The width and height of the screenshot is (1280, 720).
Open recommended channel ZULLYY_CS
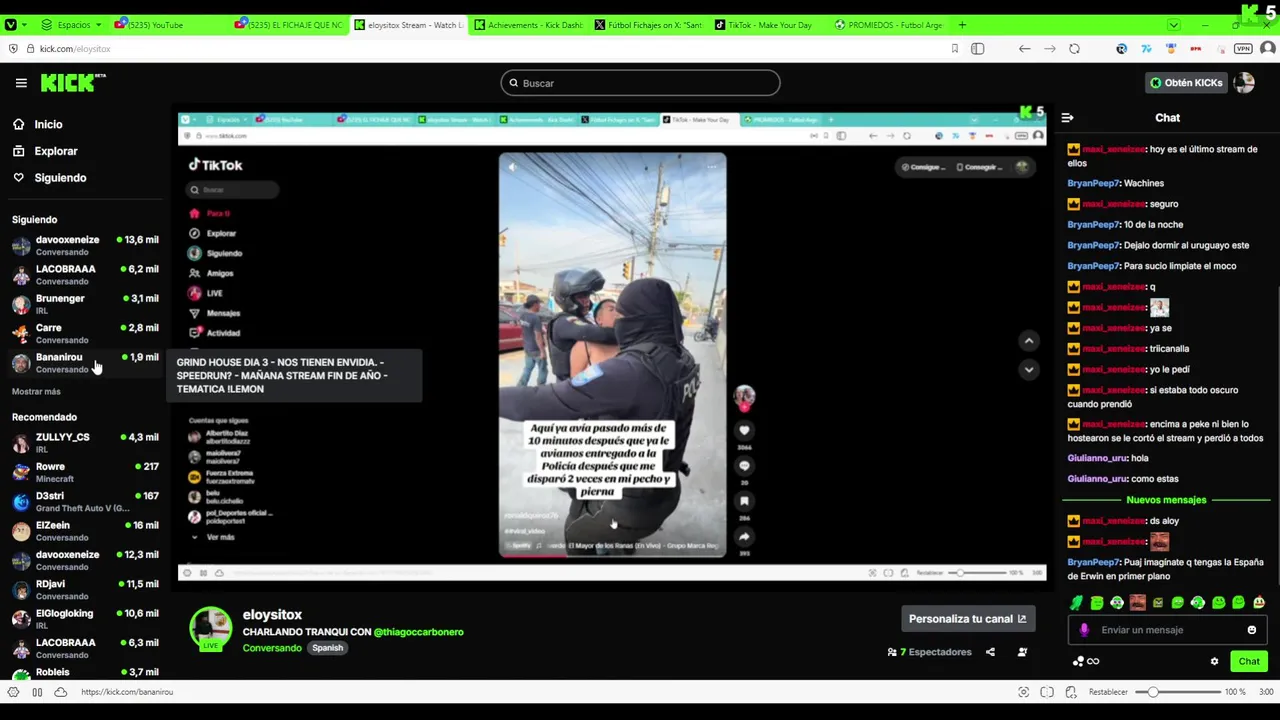85,443
